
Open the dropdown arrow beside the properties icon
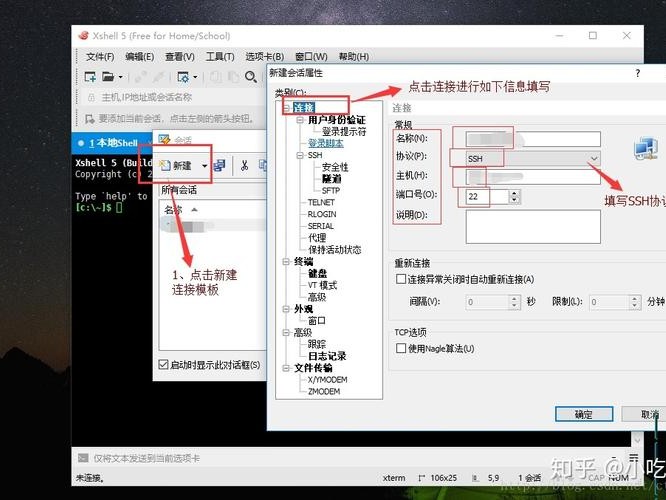click(195, 77)
